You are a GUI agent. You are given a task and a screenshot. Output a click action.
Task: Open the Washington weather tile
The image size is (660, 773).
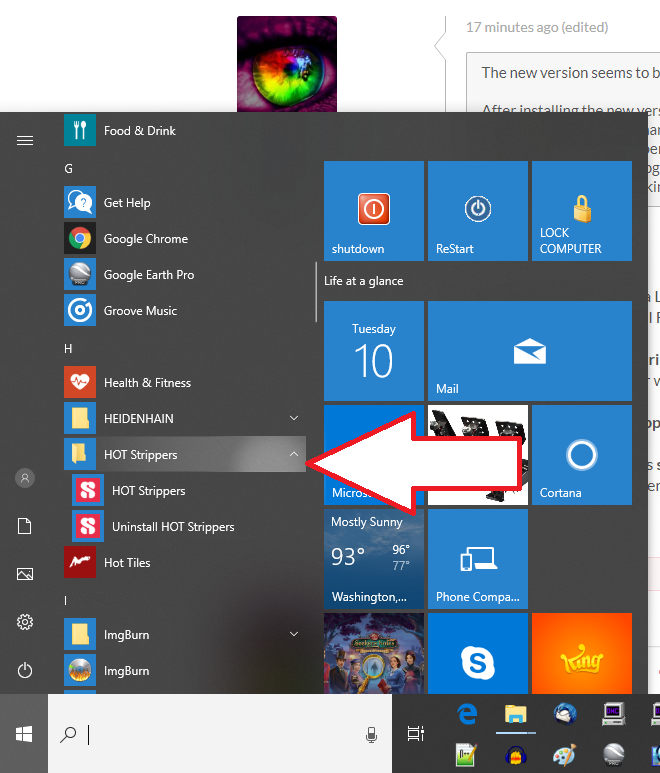[x=374, y=559]
